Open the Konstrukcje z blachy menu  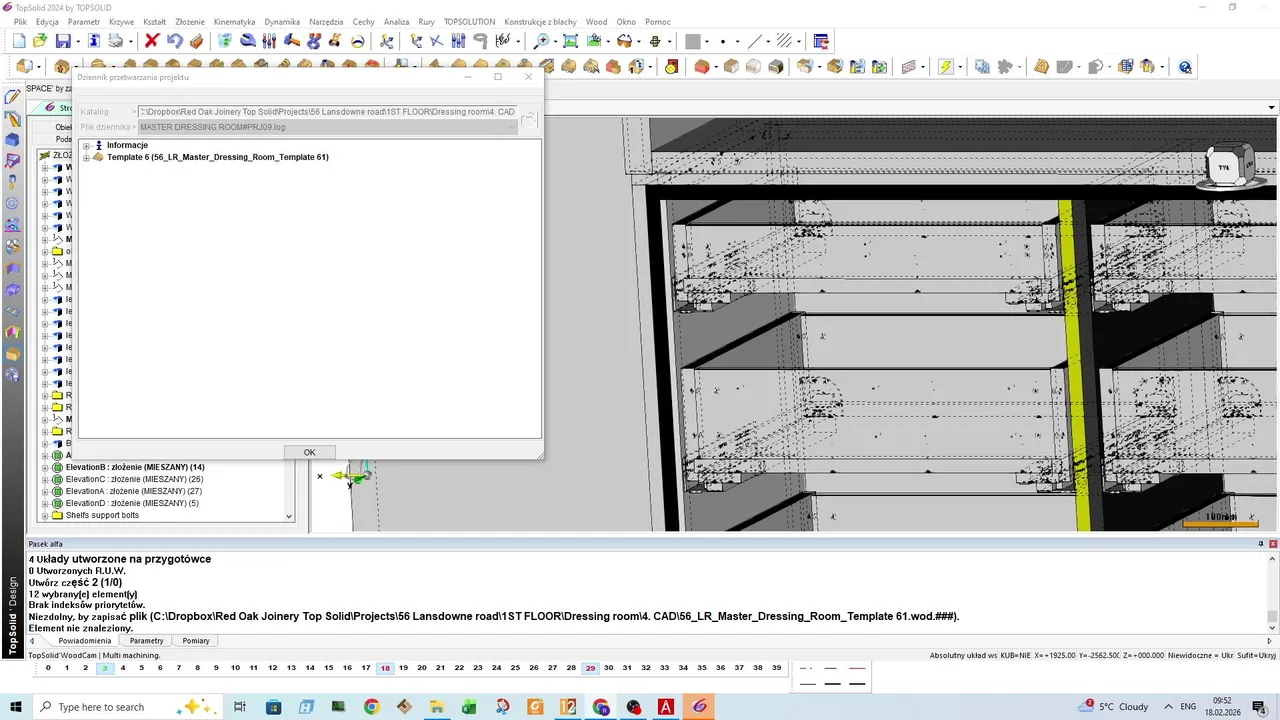coord(540,21)
